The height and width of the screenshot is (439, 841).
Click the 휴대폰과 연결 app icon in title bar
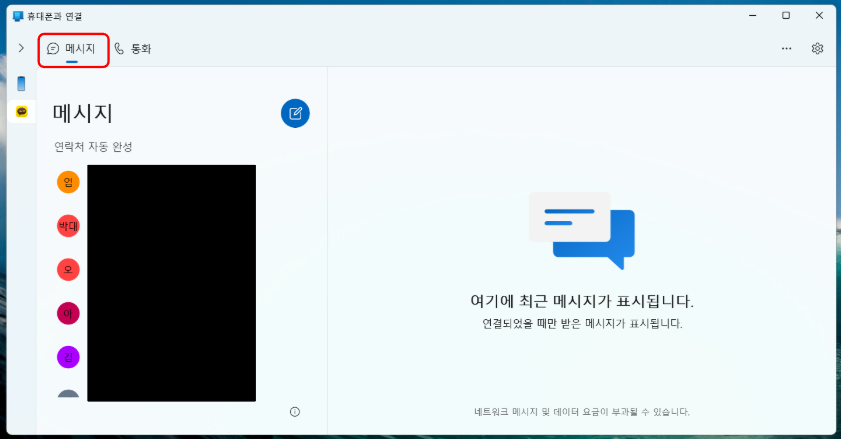(x=18, y=16)
